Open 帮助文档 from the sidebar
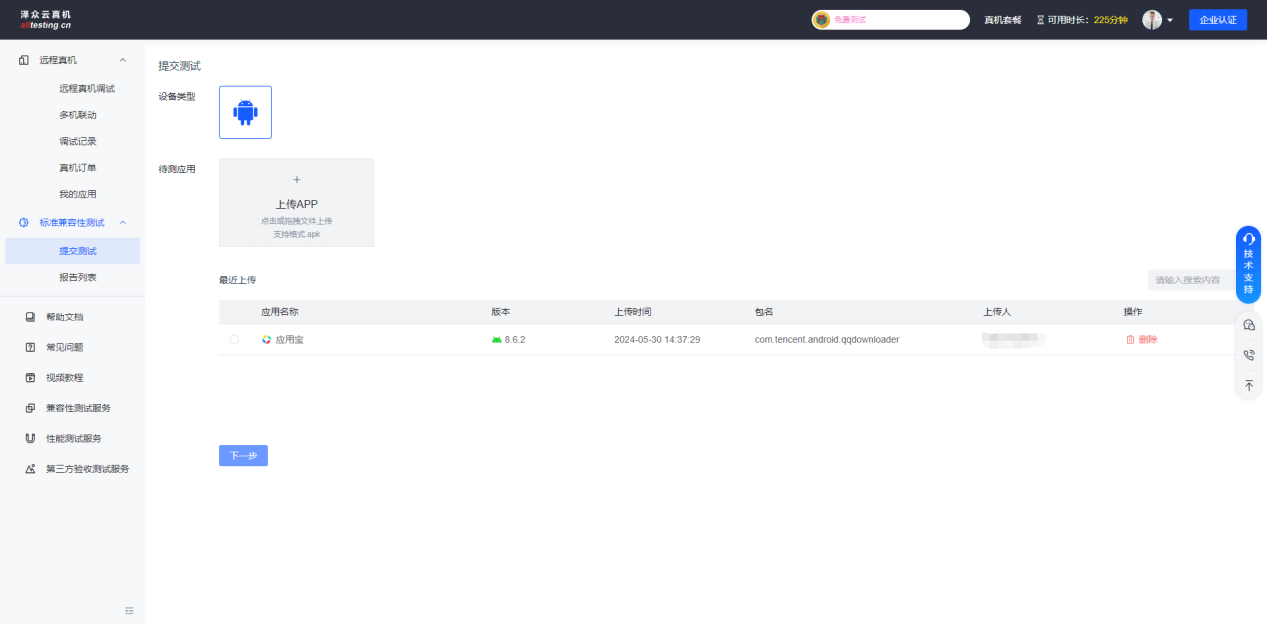1267x624 pixels. coord(65,317)
